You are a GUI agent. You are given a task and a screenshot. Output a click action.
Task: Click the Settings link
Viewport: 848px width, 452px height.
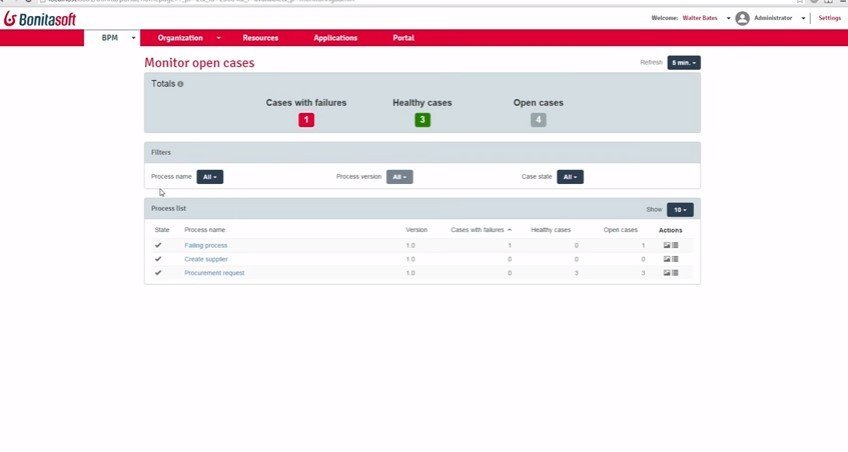pos(829,18)
